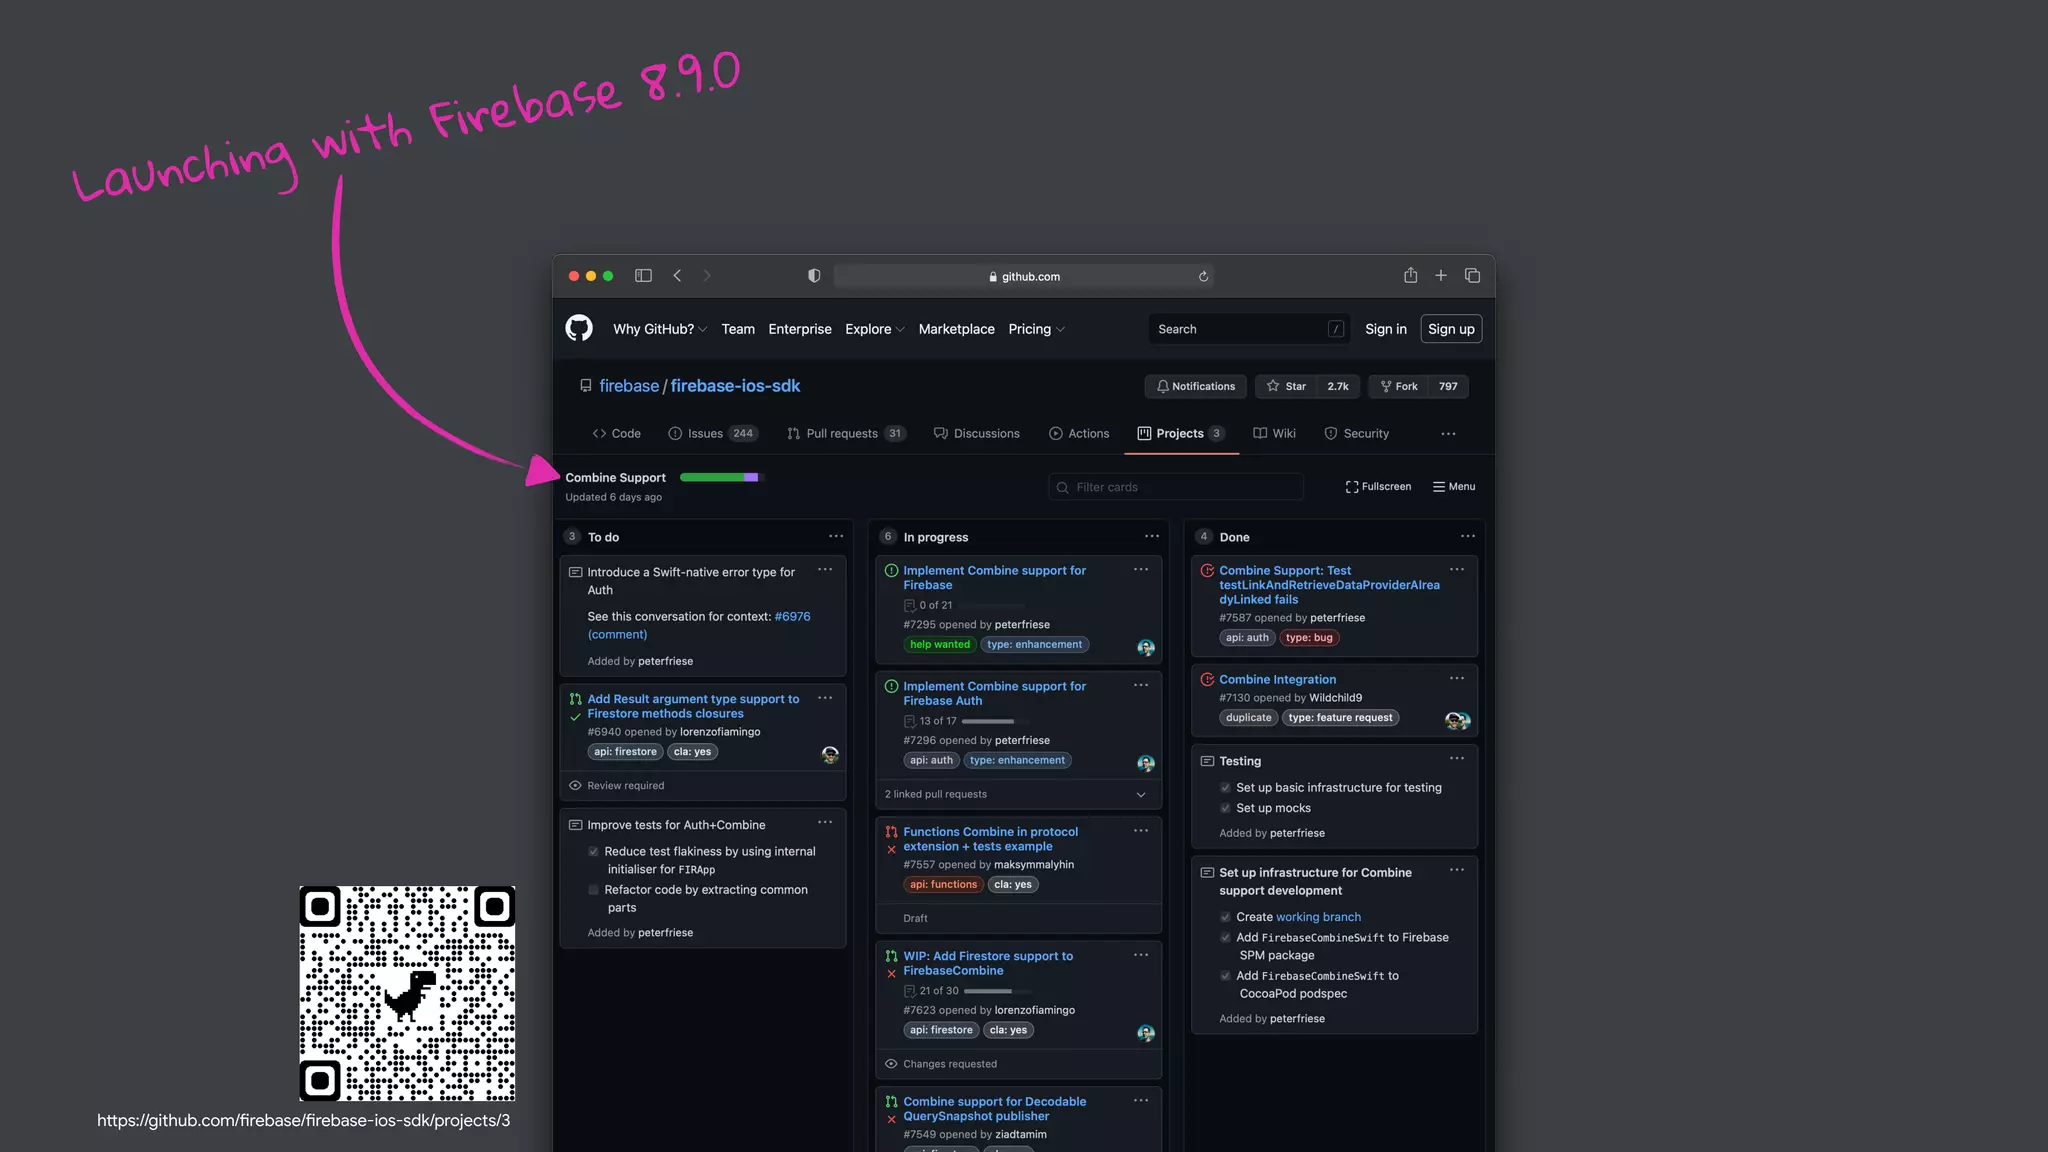Viewport: 2048px width, 1152px height.
Task: Expand Why GitHub? dropdown
Action: (660, 329)
